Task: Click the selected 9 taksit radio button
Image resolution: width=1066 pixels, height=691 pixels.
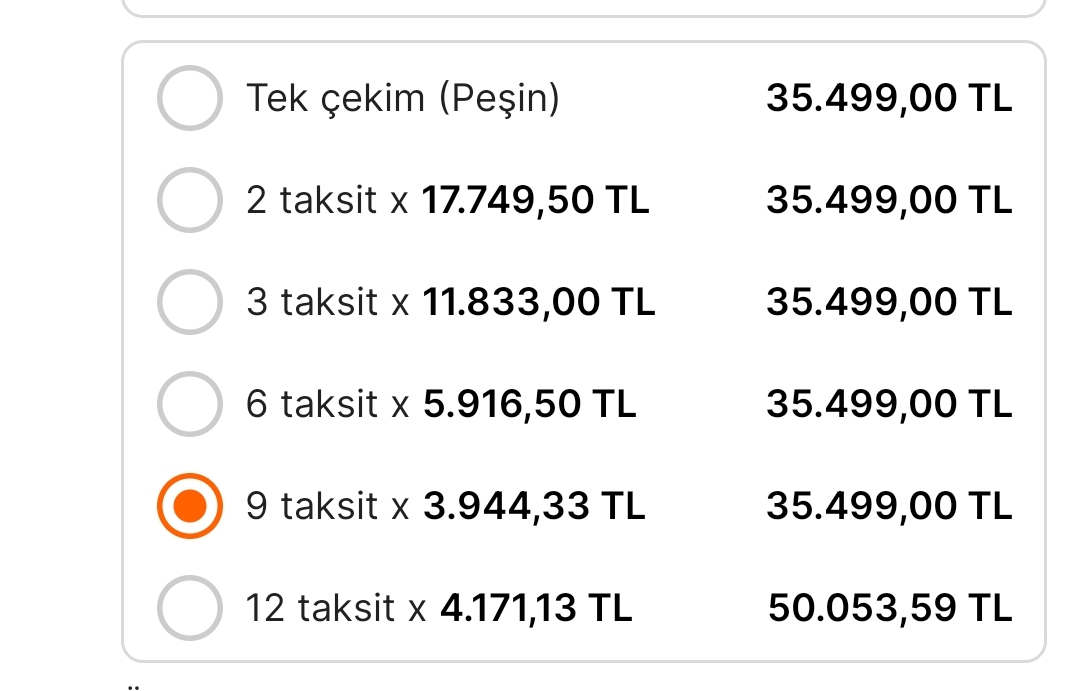Action: (x=189, y=506)
